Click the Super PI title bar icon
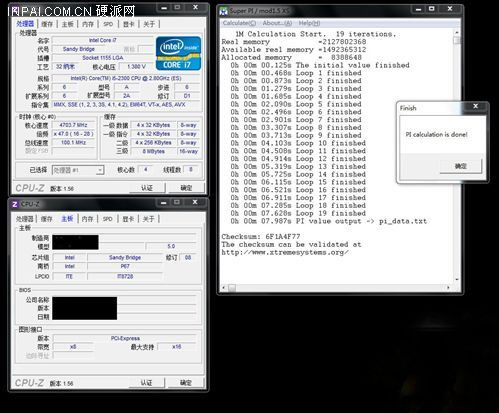This screenshot has width=499, height=413. pos(223,11)
